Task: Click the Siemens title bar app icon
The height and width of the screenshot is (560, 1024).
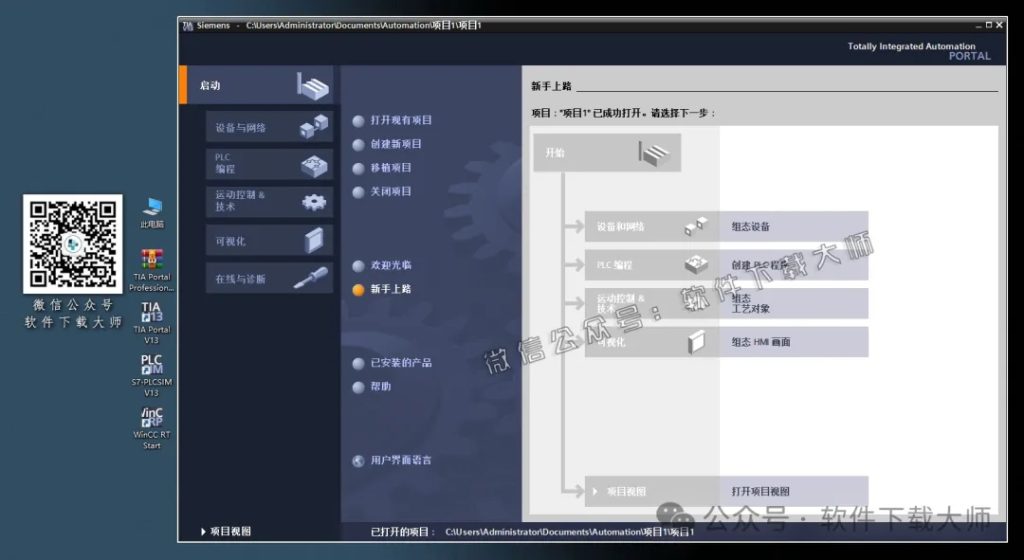Action: 188,25
